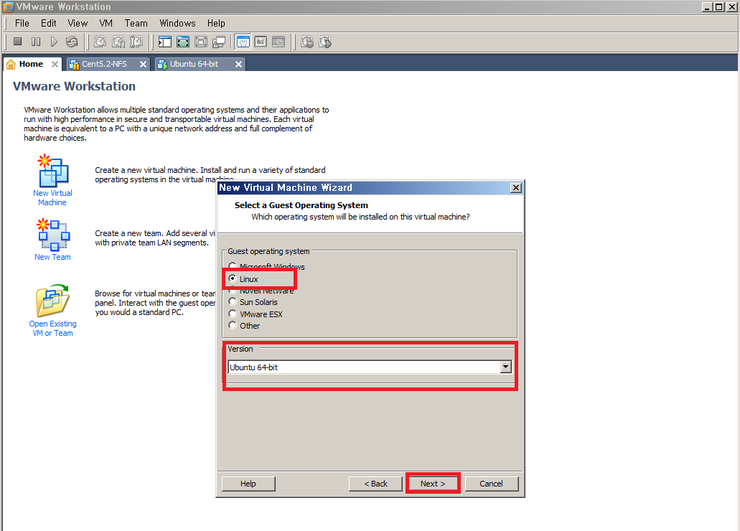This screenshot has height=531, width=740.
Task: Click the Cent5.2-NFS tab paused-VM icon
Action: (x=74, y=64)
